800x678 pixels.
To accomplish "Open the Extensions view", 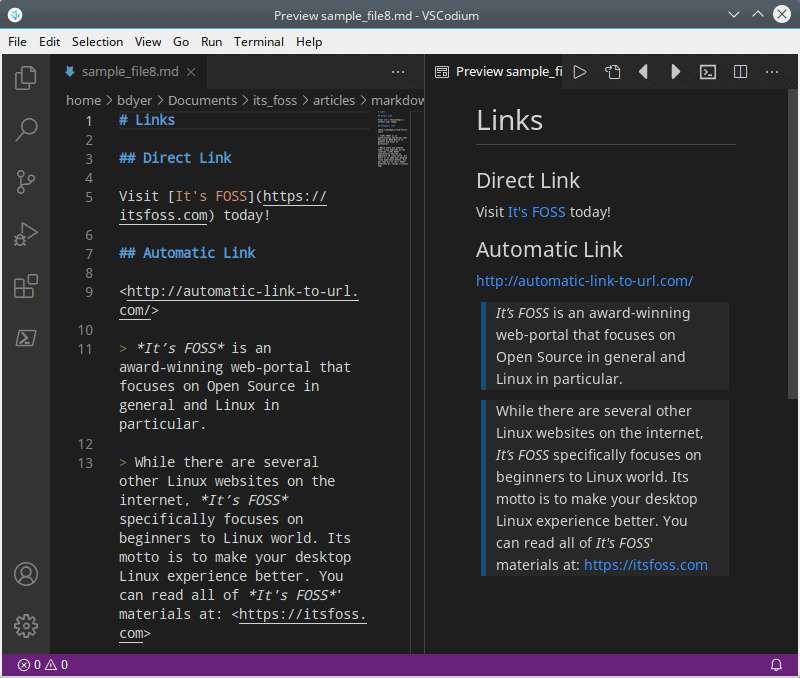I will click(25, 286).
